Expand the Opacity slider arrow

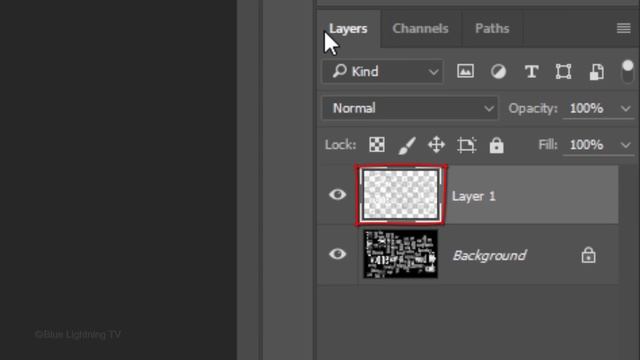(x=625, y=109)
